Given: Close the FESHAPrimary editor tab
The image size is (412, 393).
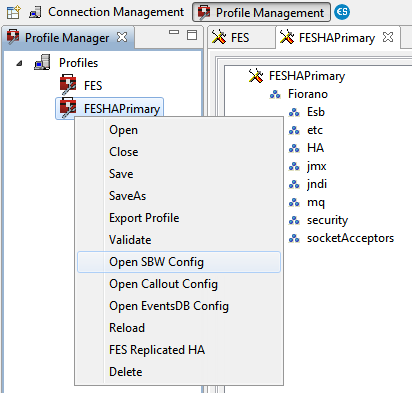Looking at the screenshot, I should coord(388,37).
